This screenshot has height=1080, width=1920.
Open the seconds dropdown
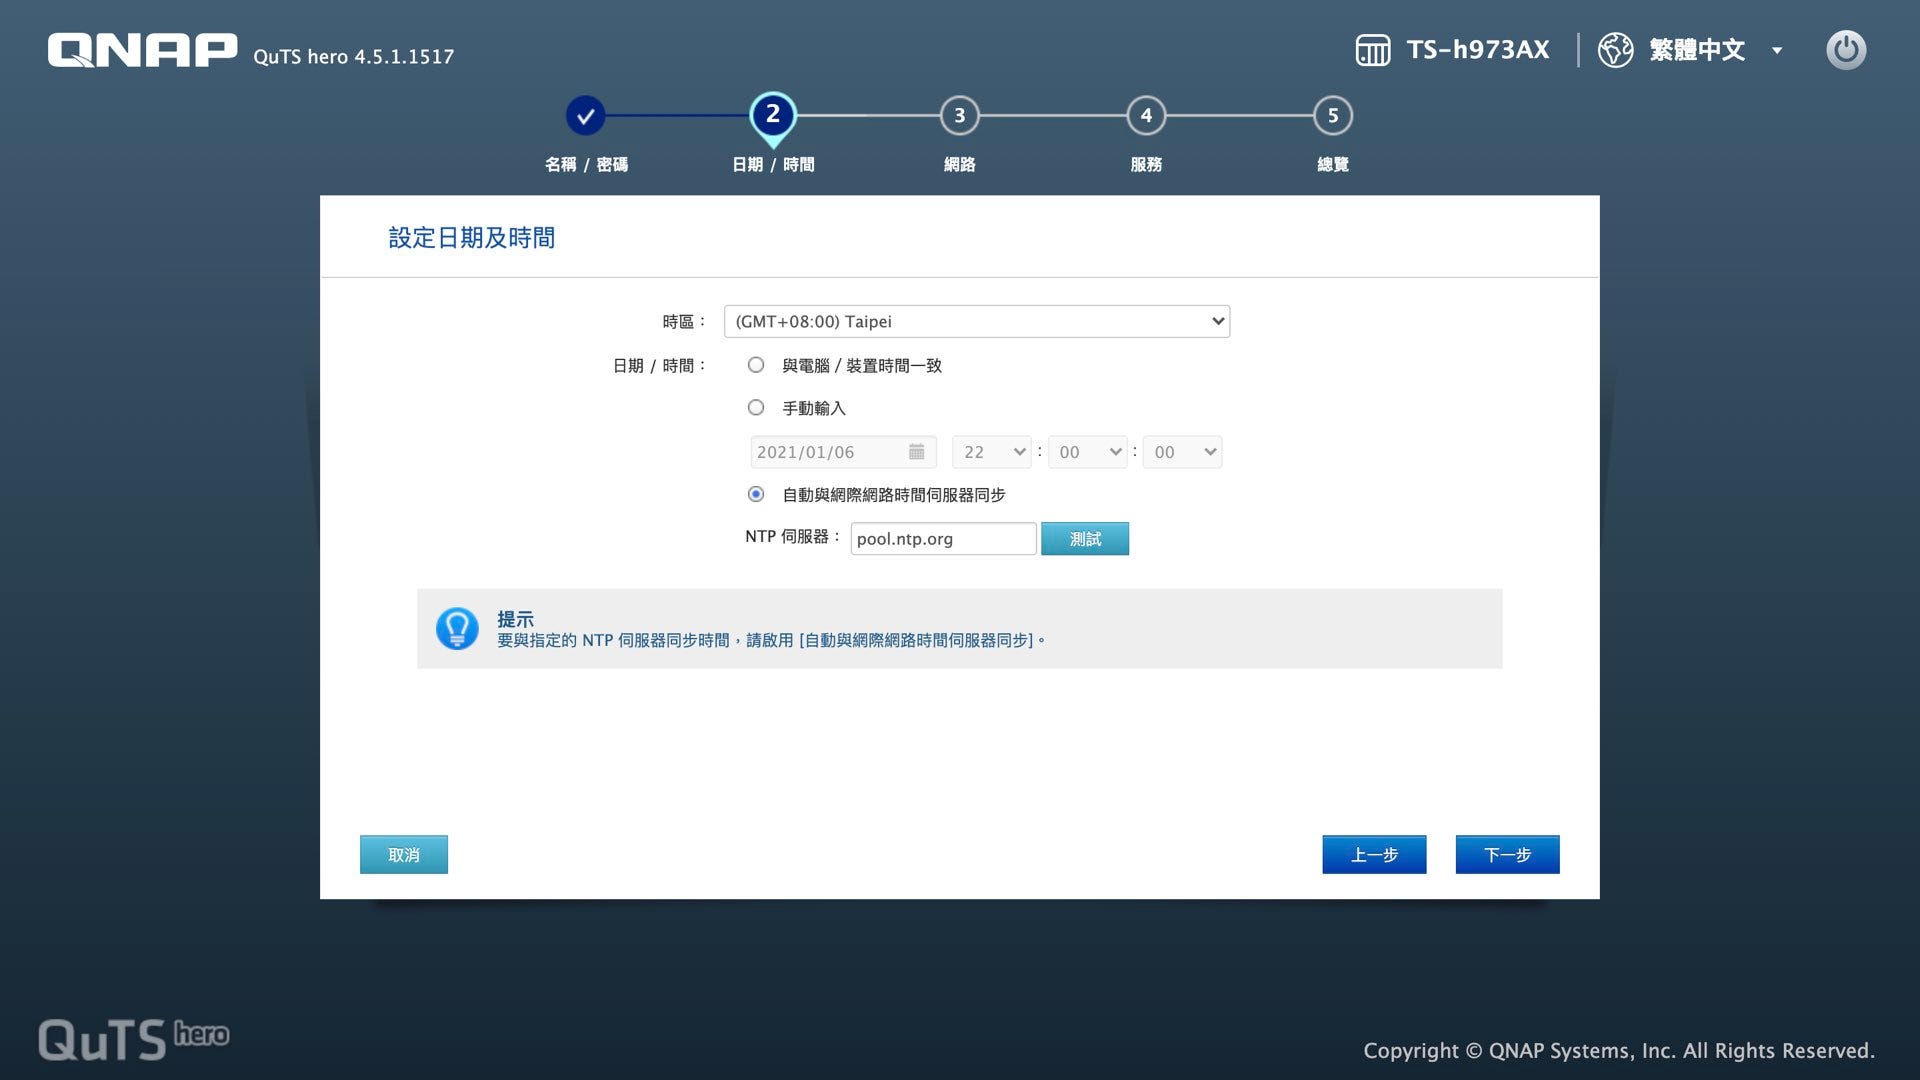[1183, 452]
